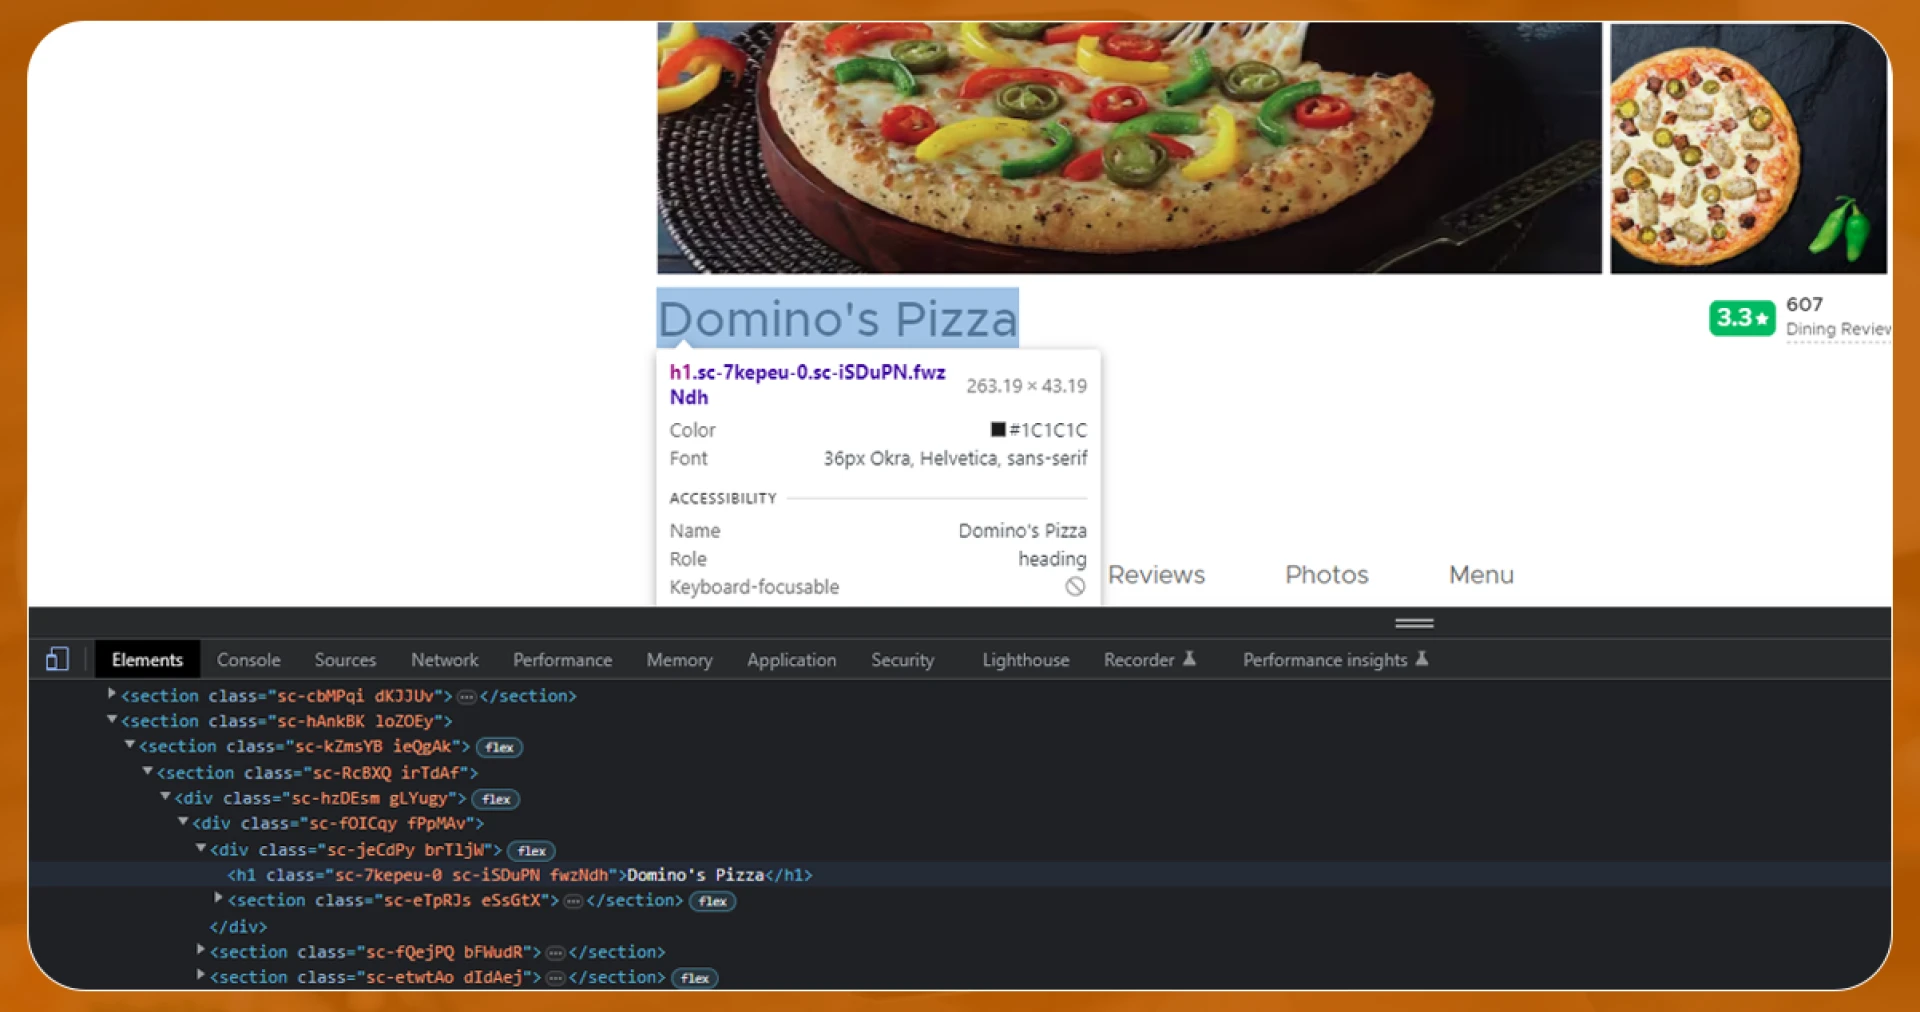The height and width of the screenshot is (1012, 1920).
Task: Click the experiment flask icon beside Recorder
Action: (1189, 658)
